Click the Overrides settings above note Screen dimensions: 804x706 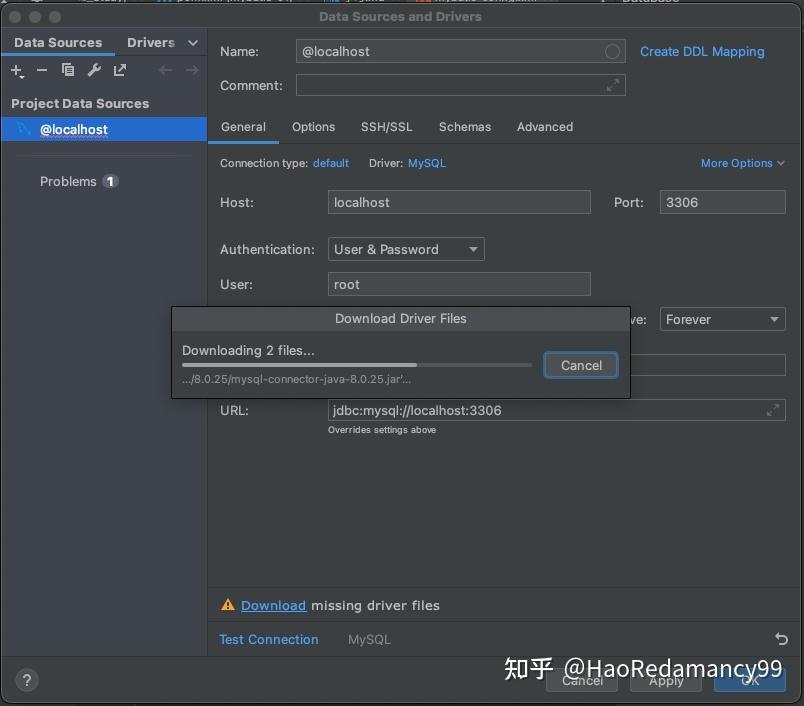coord(382,430)
